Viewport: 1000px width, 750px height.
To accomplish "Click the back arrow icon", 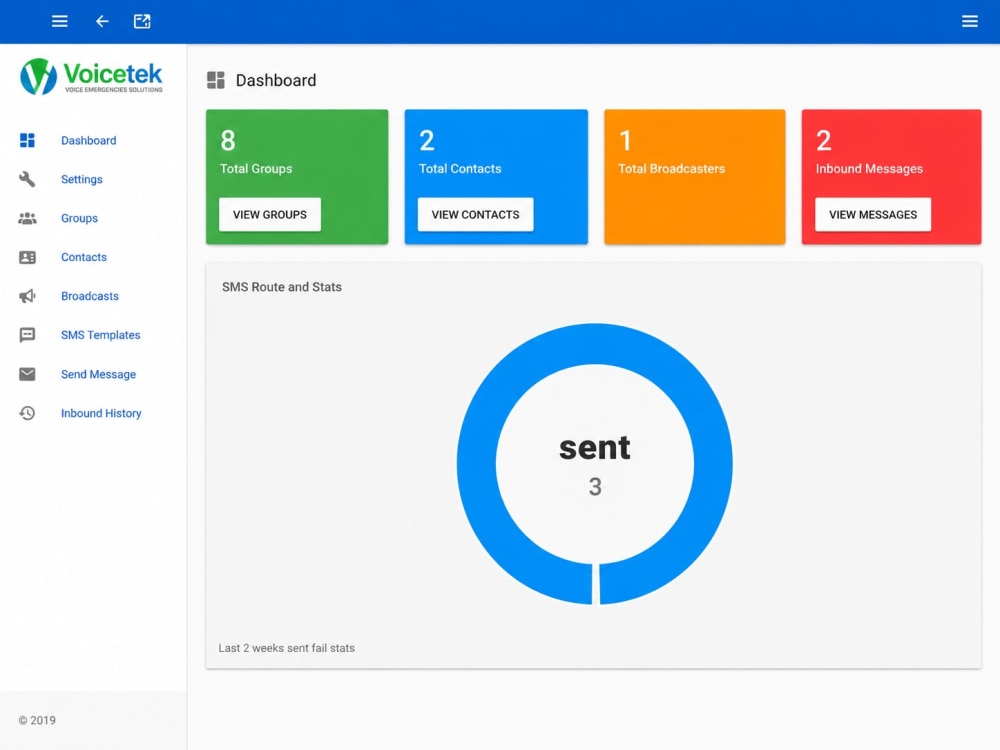I will point(102,21).
